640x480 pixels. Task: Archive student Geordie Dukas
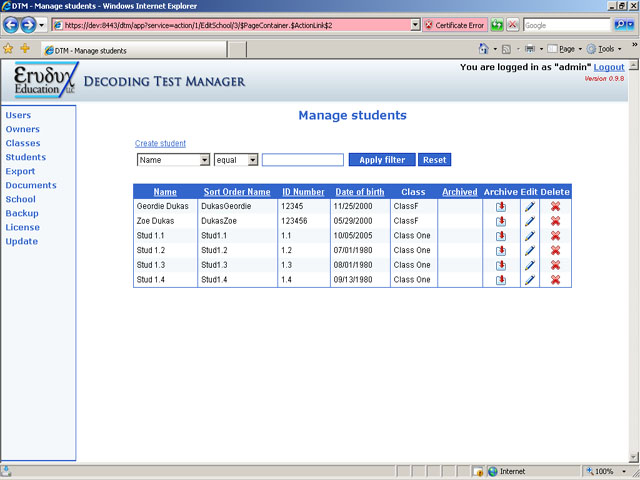pos(501,207)
